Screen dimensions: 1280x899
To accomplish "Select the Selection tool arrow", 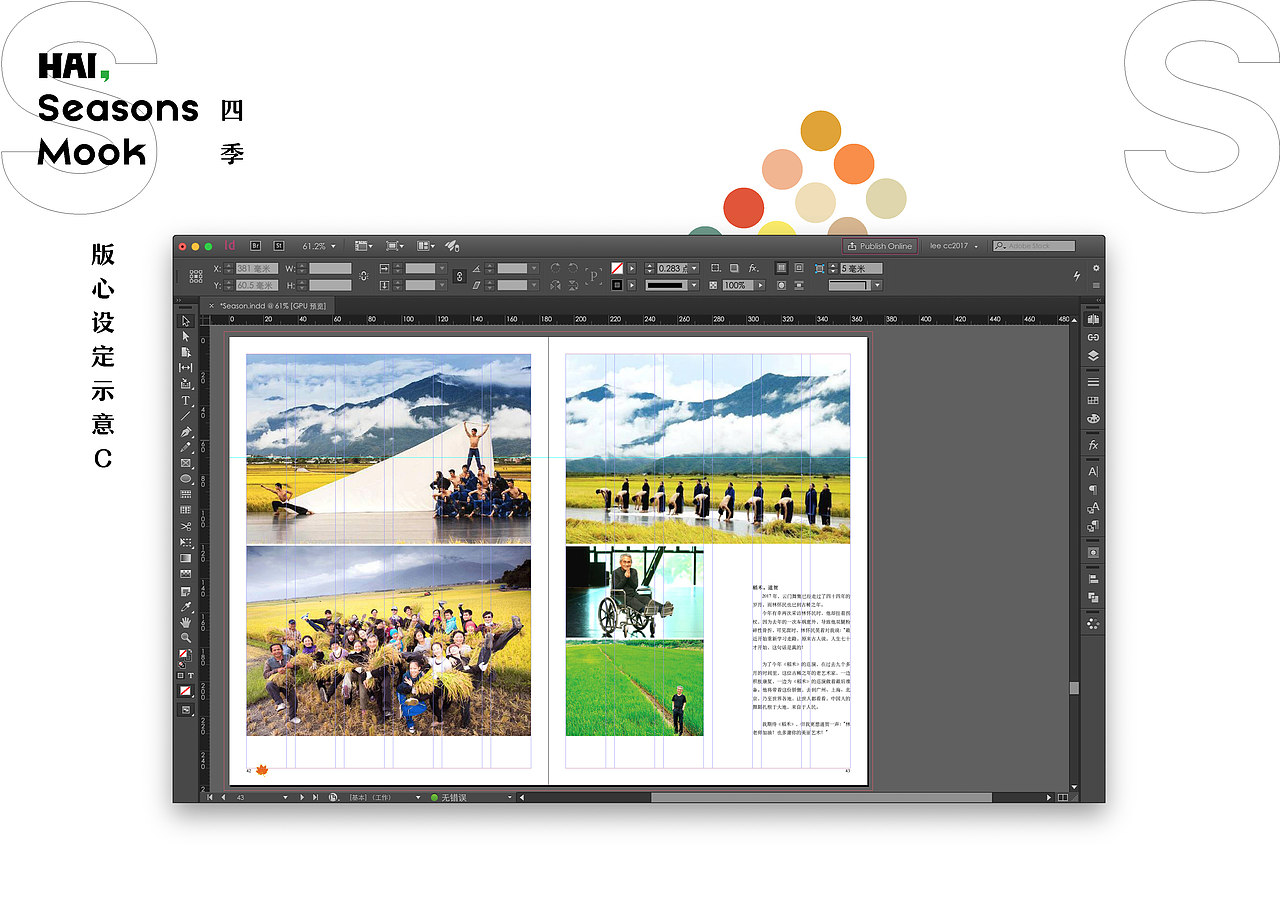I will click(x=186, y=321).
